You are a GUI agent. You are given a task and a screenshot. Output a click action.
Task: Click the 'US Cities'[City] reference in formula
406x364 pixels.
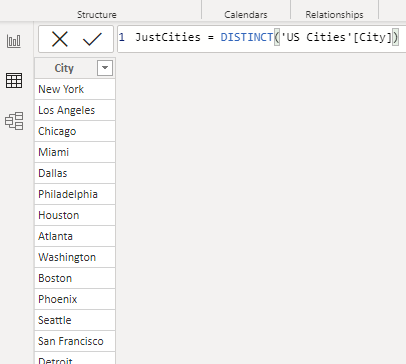(336, 37)
